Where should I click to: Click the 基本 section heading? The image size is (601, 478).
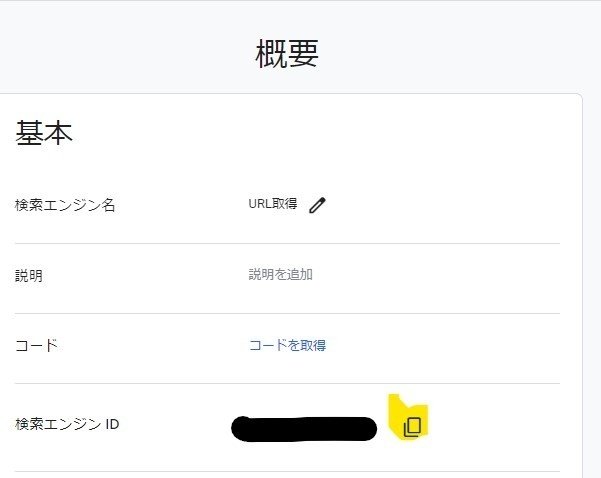point(44,135)
